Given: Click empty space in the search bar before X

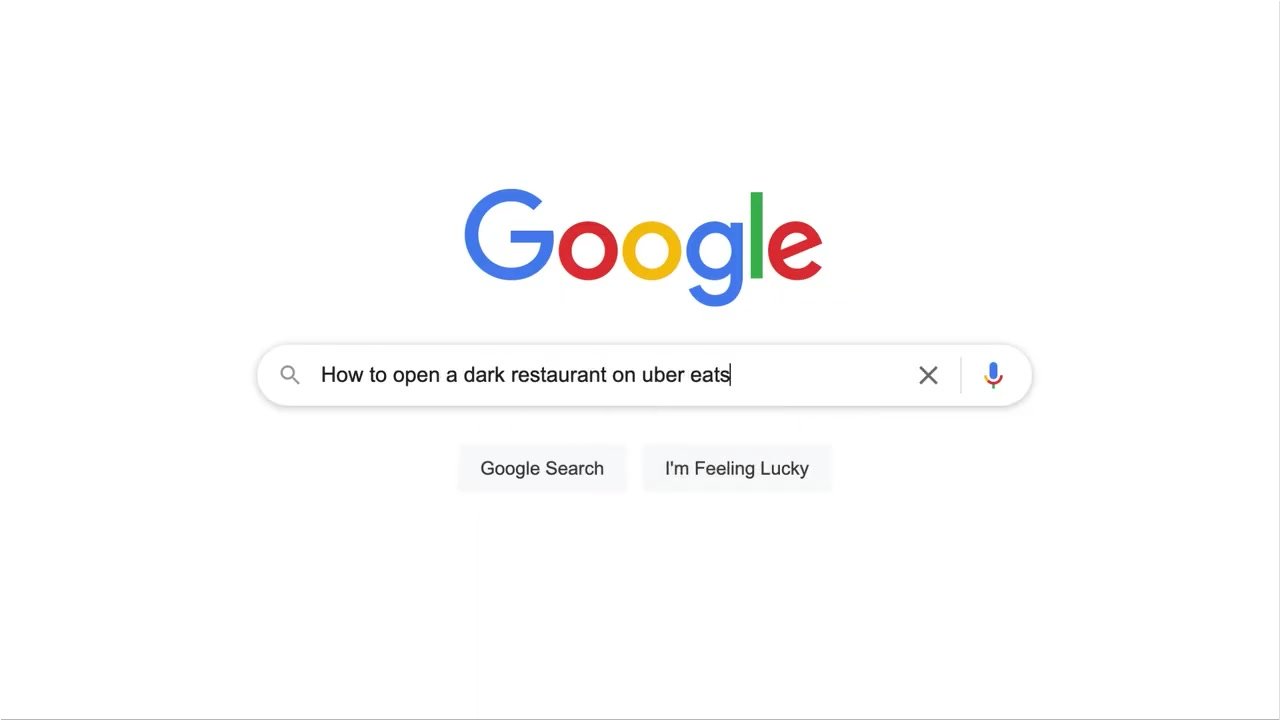Looking at the screenshot, I should pos(820,375).
